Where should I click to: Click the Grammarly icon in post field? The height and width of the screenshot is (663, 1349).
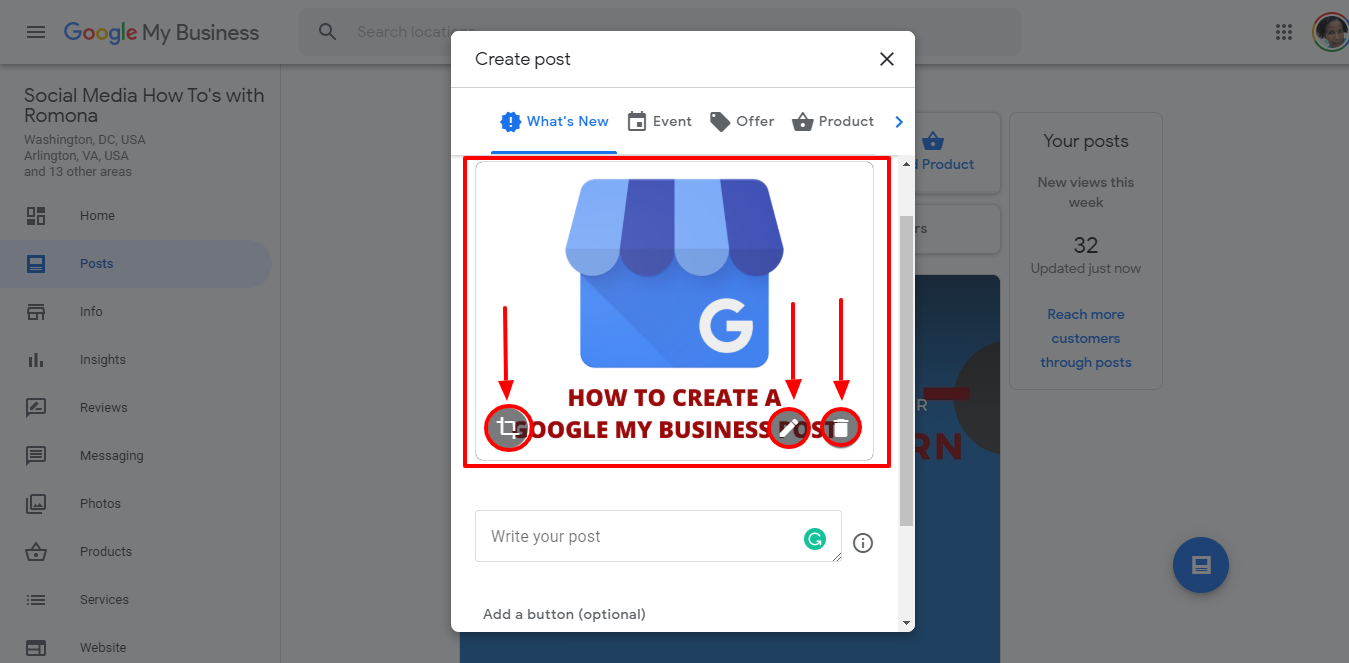coord(815,540)
